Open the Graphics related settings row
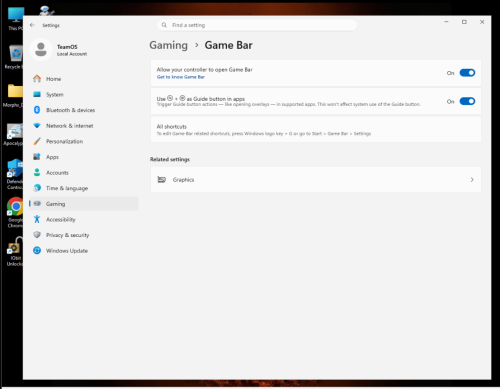Viewport: 500px width, 389px height. tap(316, 180)
